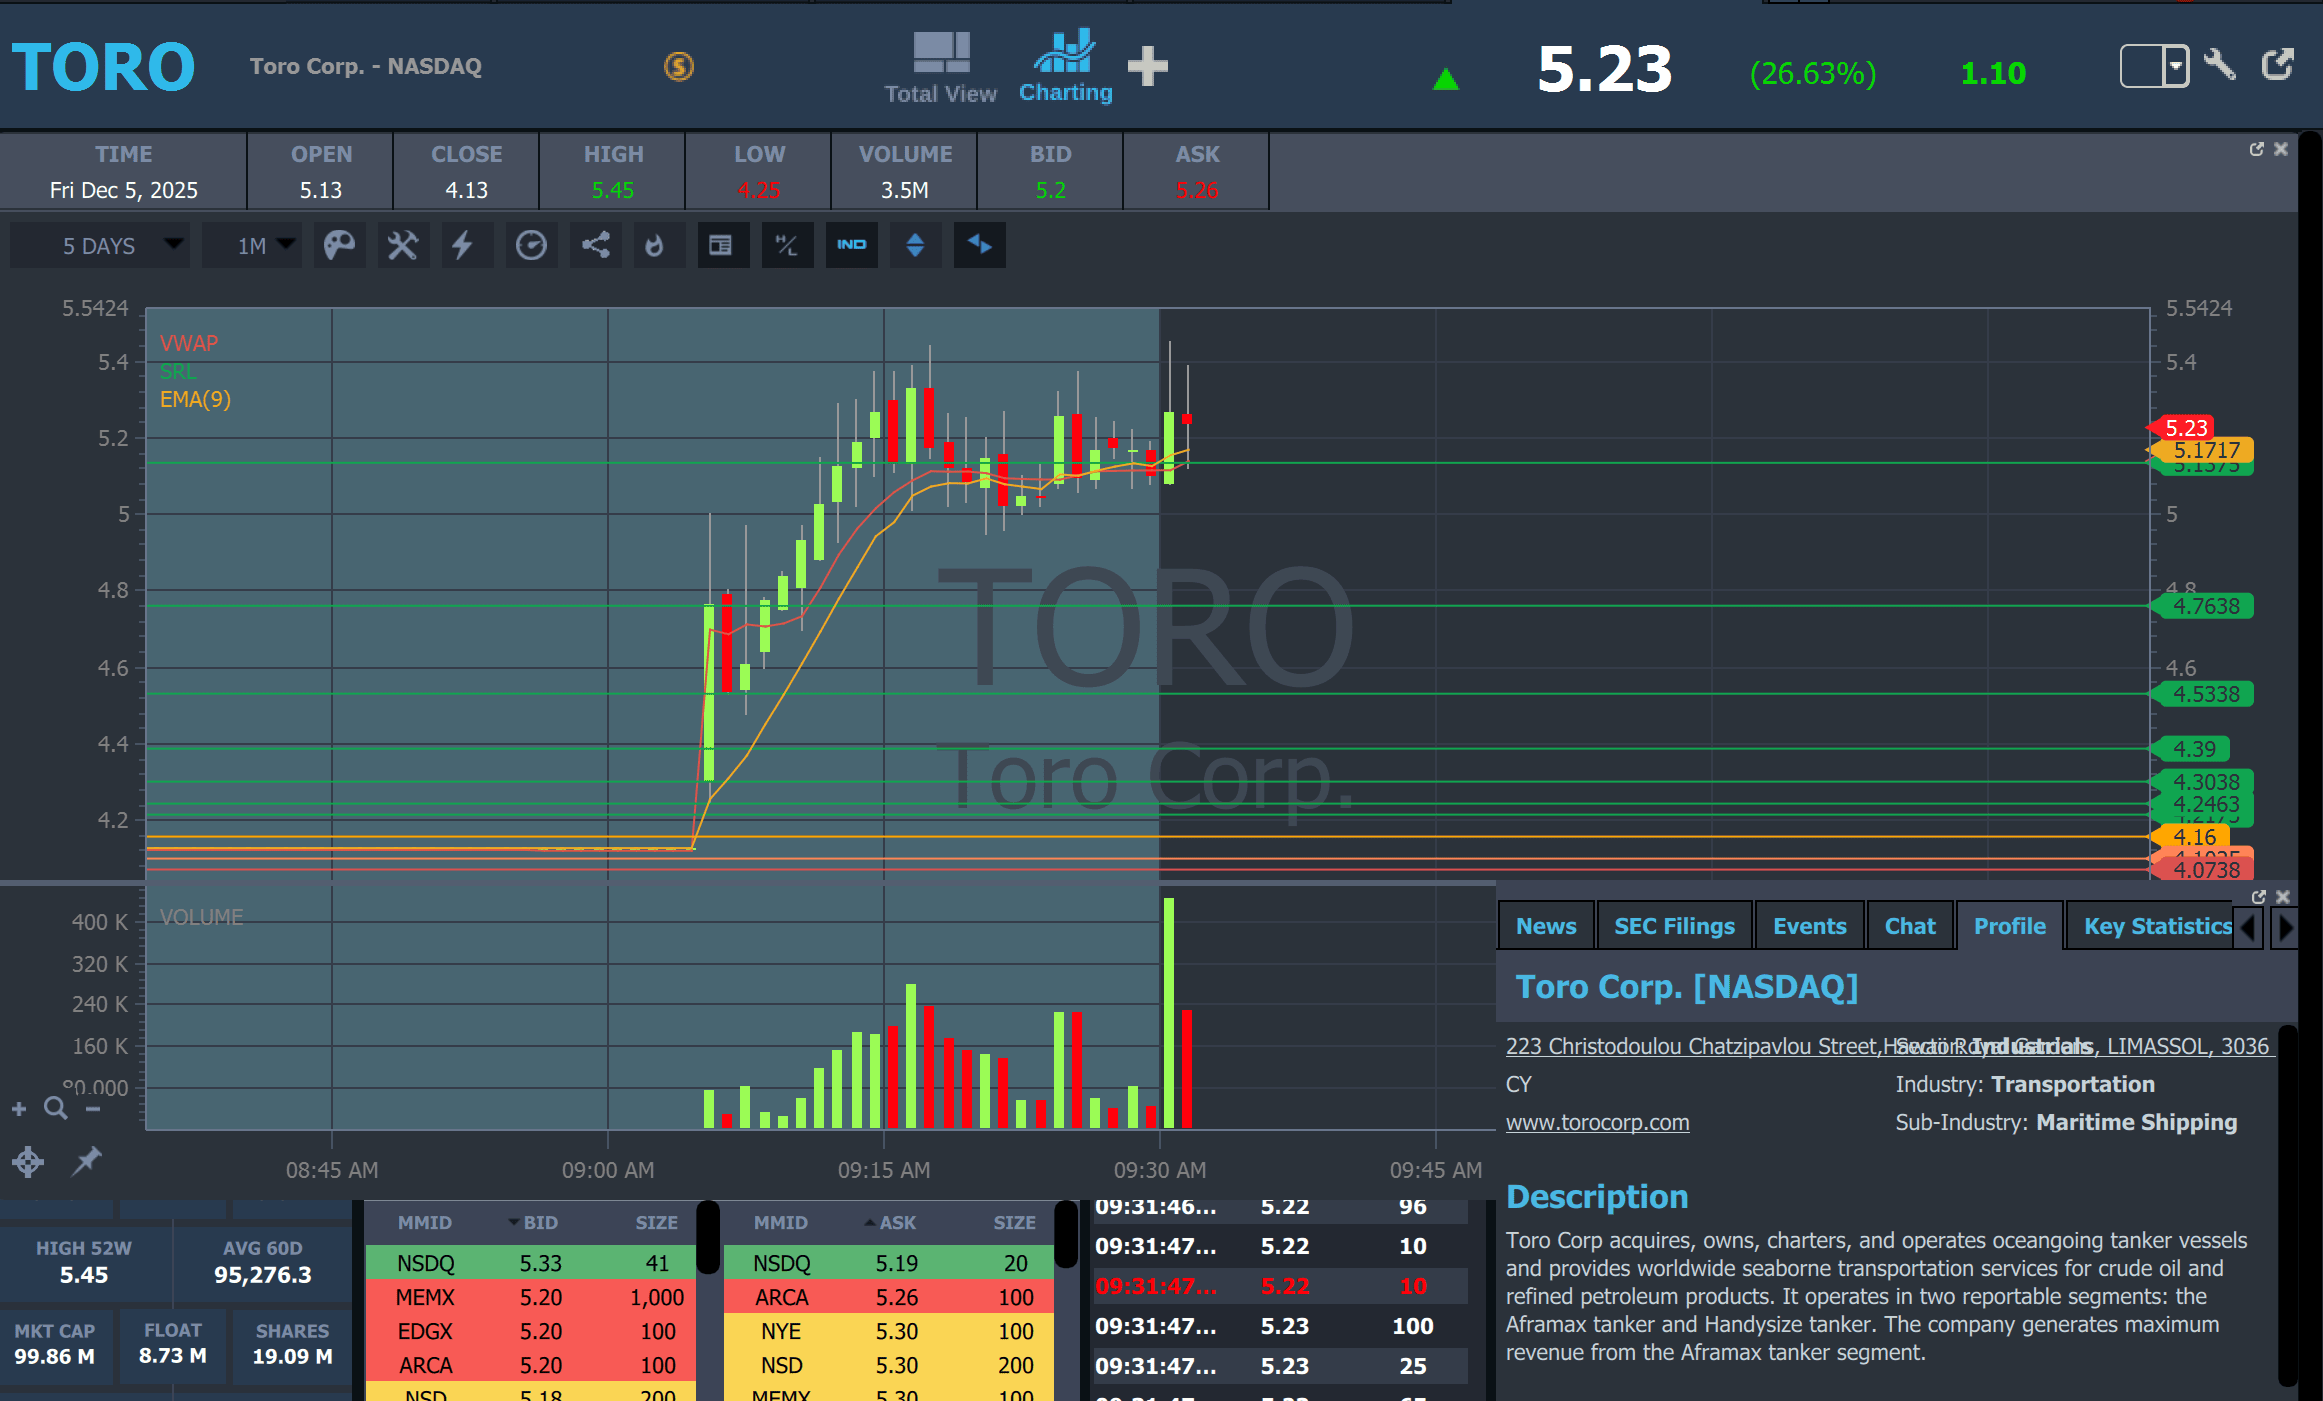
Task: Click the zoom magnifier below volume axis
Action: (x=56, y=1108)
